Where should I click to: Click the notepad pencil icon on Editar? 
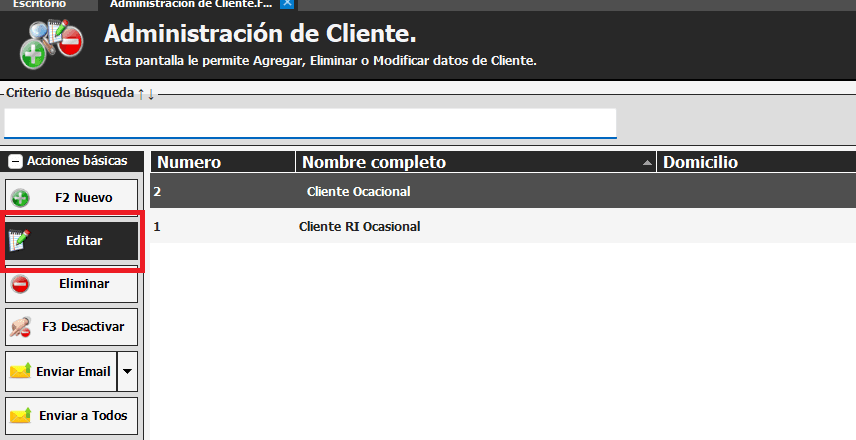click(x=19, y=240)
